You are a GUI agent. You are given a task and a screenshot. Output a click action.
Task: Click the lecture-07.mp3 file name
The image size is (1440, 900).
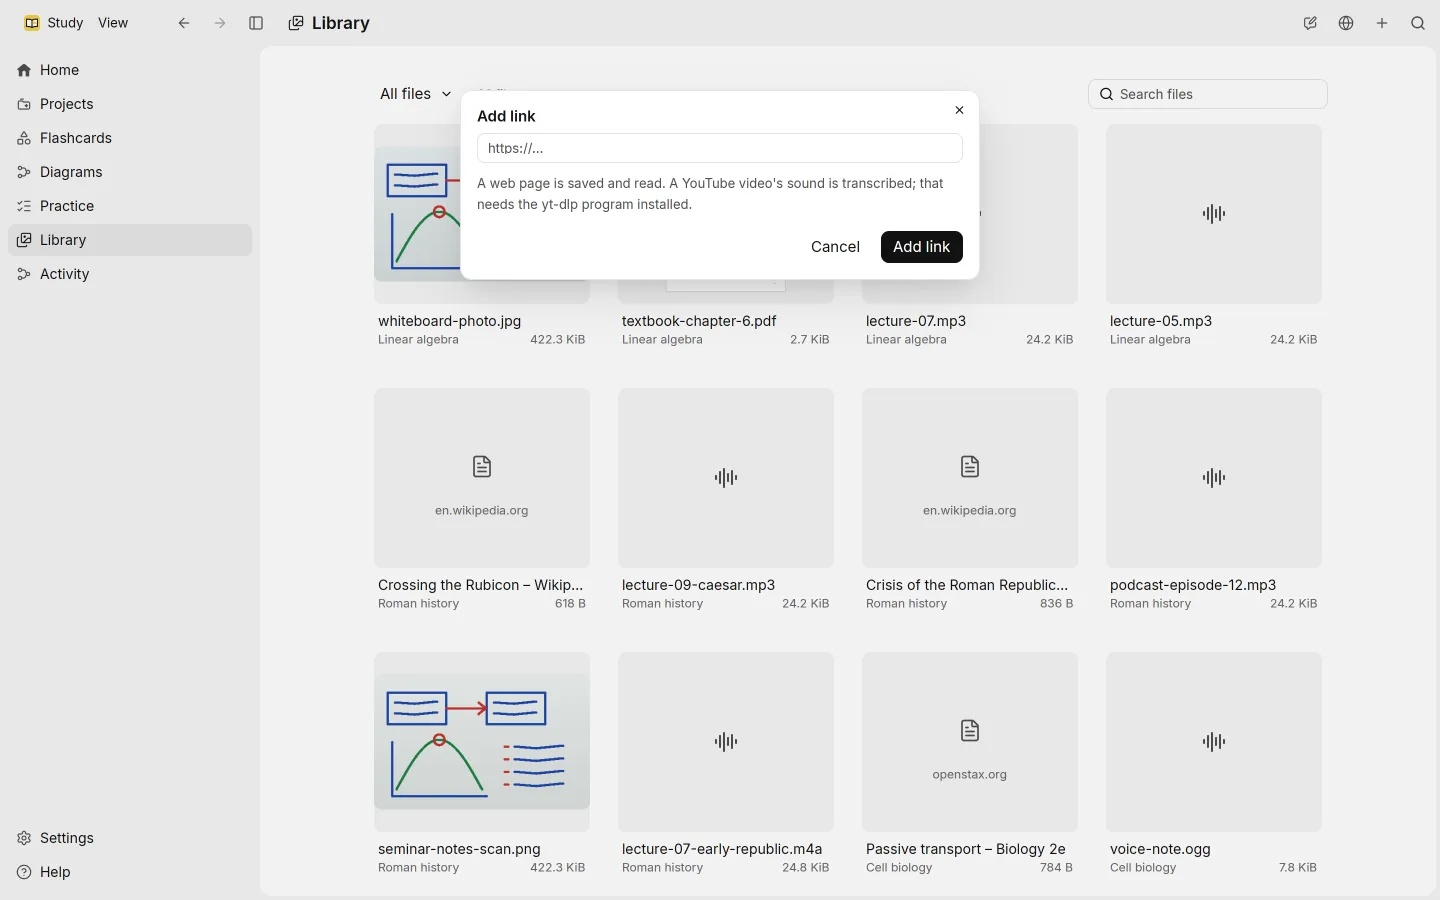coord(916,321)
